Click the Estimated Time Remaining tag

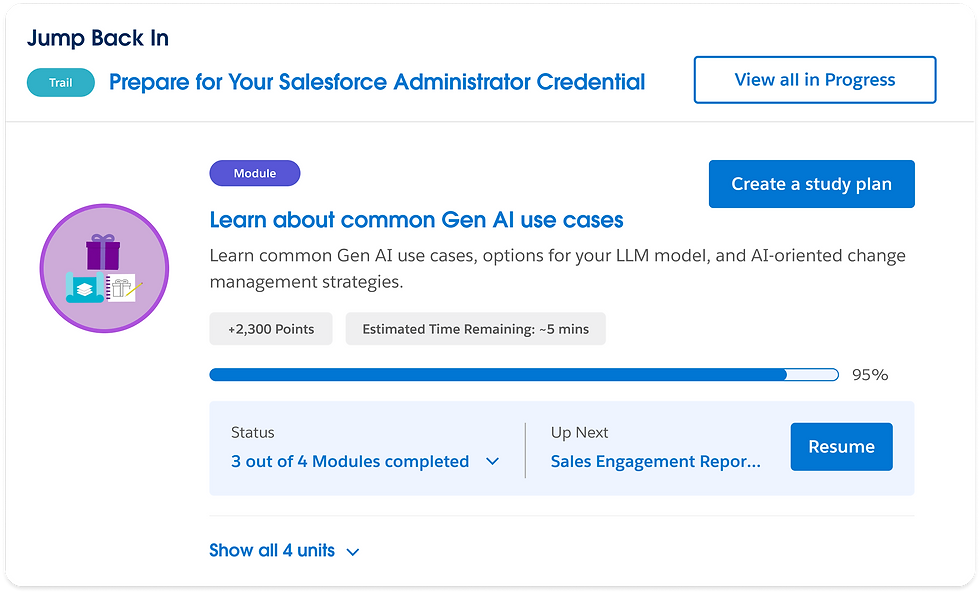(475, 329)
